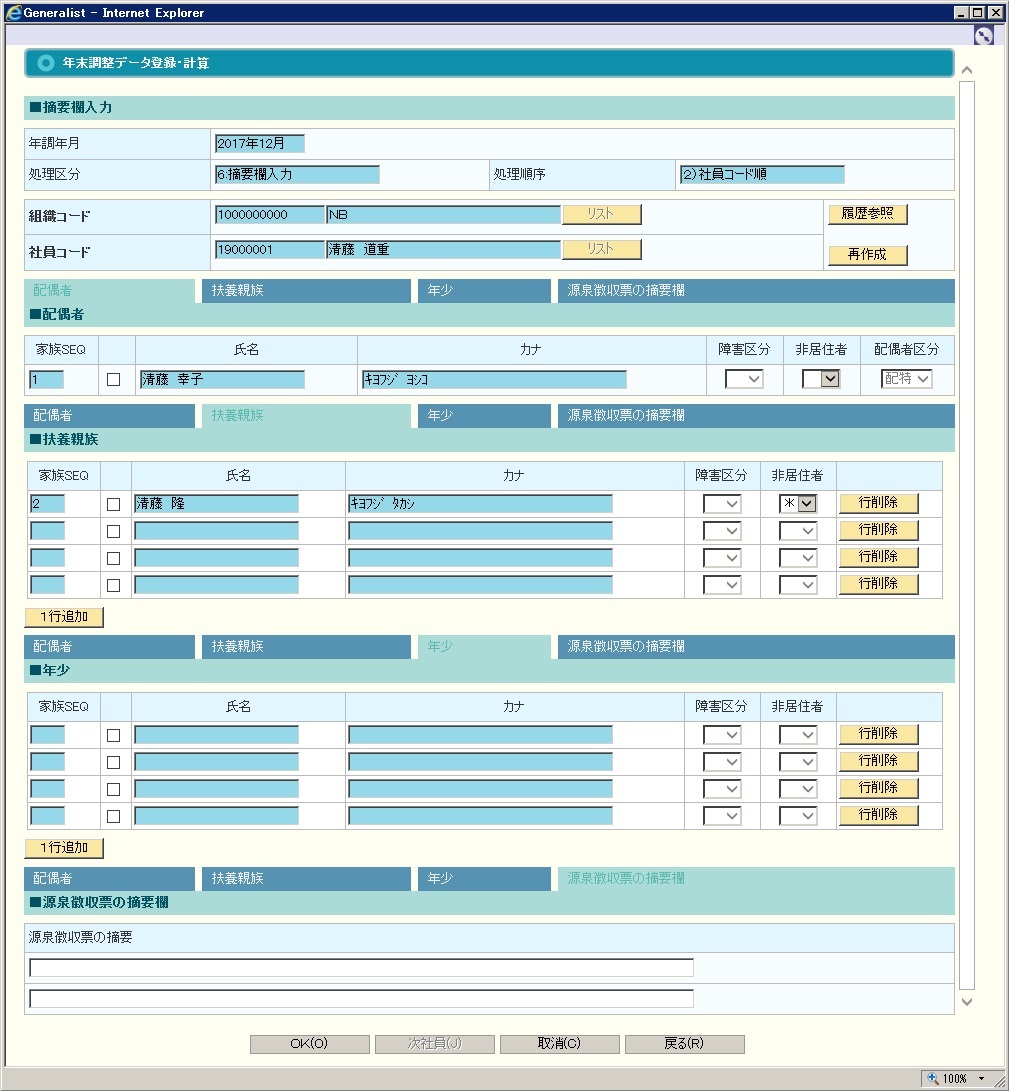Open 配偶者区分 dropdown showing 配特
The height and width of the screenshot is (1091, 1009).
[906, 379]
